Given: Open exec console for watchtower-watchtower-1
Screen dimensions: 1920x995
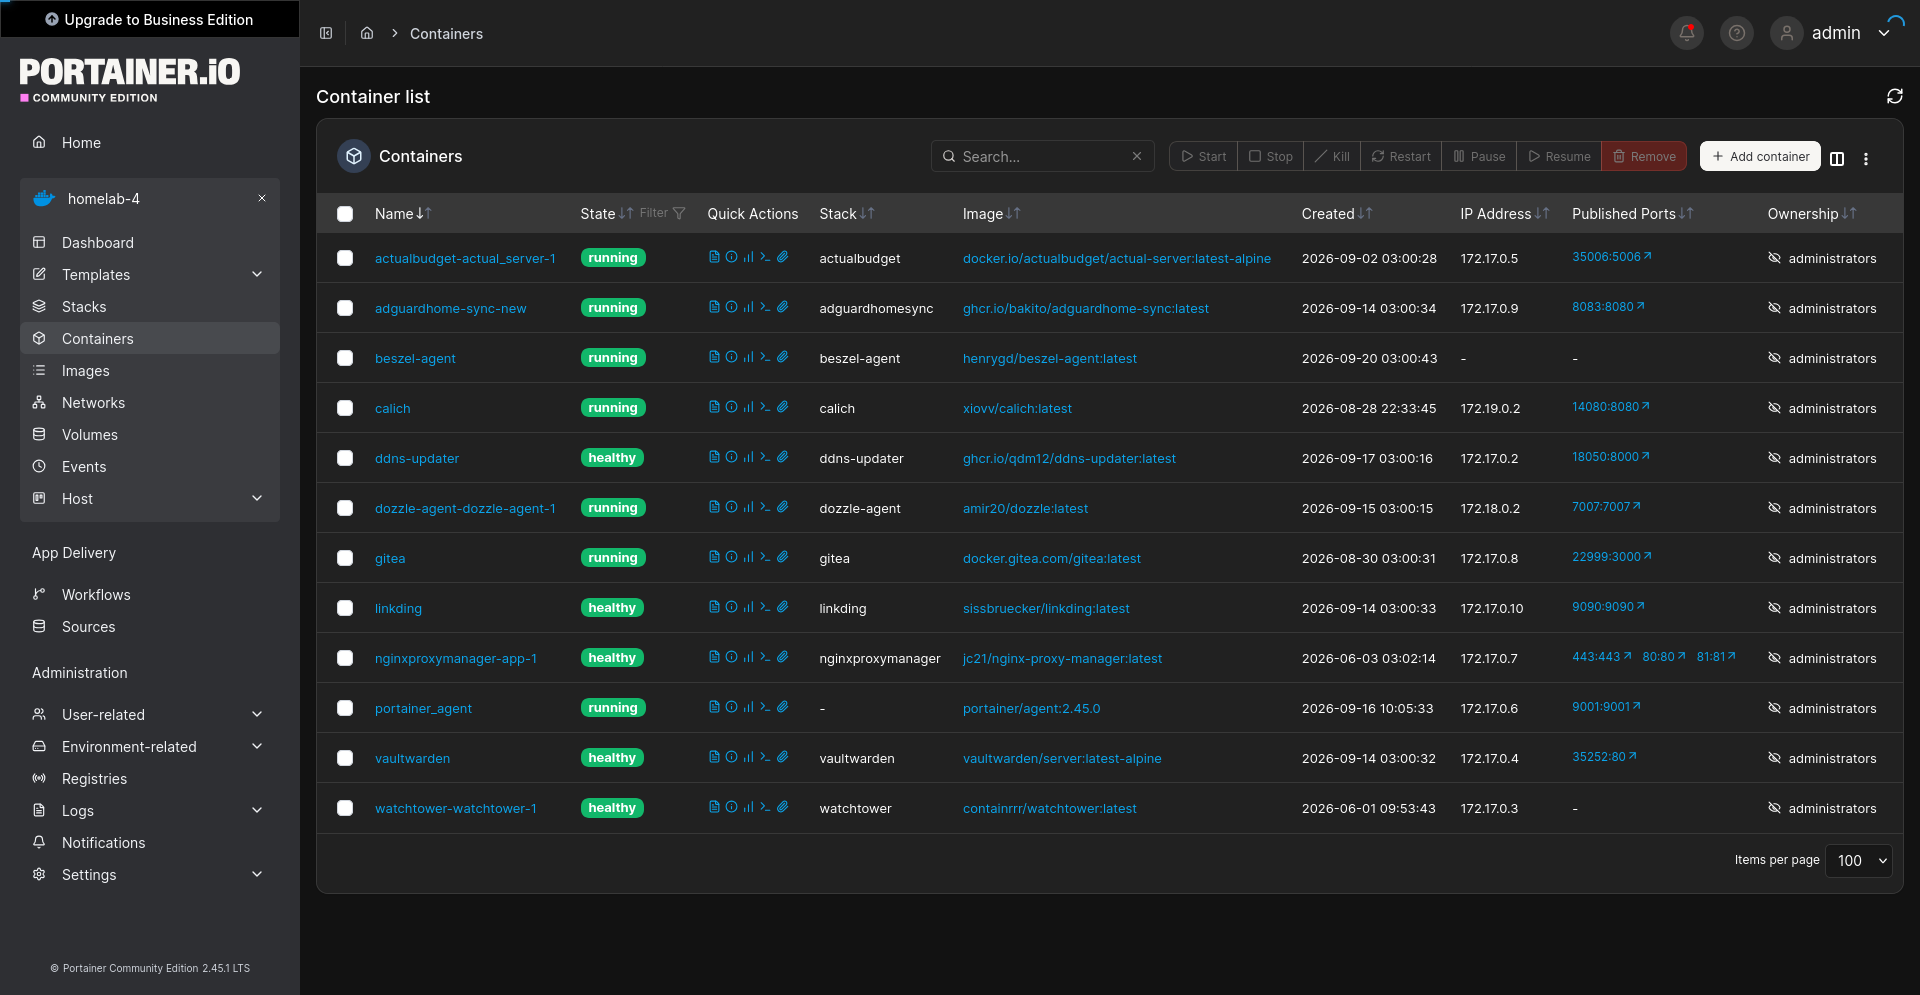Looking at the screenshot, I should click(765, 807).
